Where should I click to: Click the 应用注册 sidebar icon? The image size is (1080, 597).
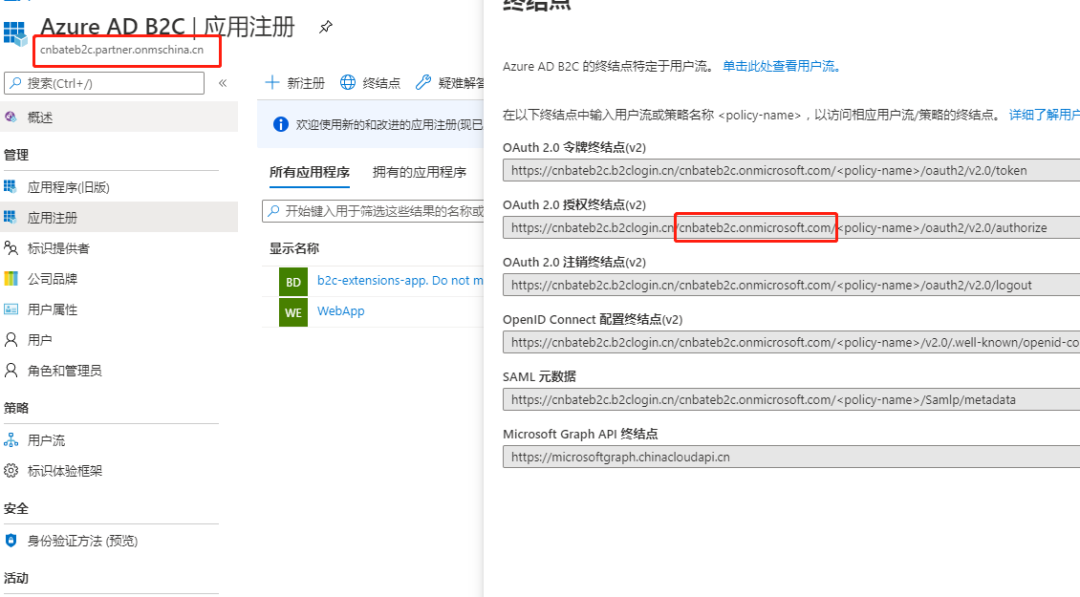click(x=10, y=218)
